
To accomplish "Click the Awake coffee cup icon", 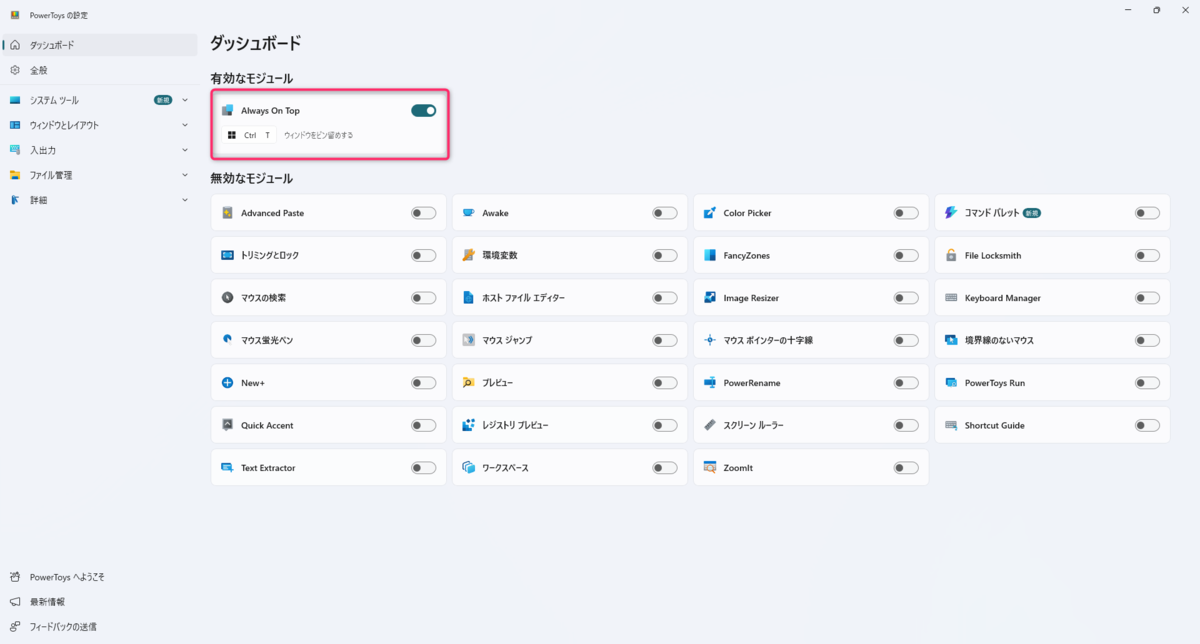I will click(x=468, y=213).
